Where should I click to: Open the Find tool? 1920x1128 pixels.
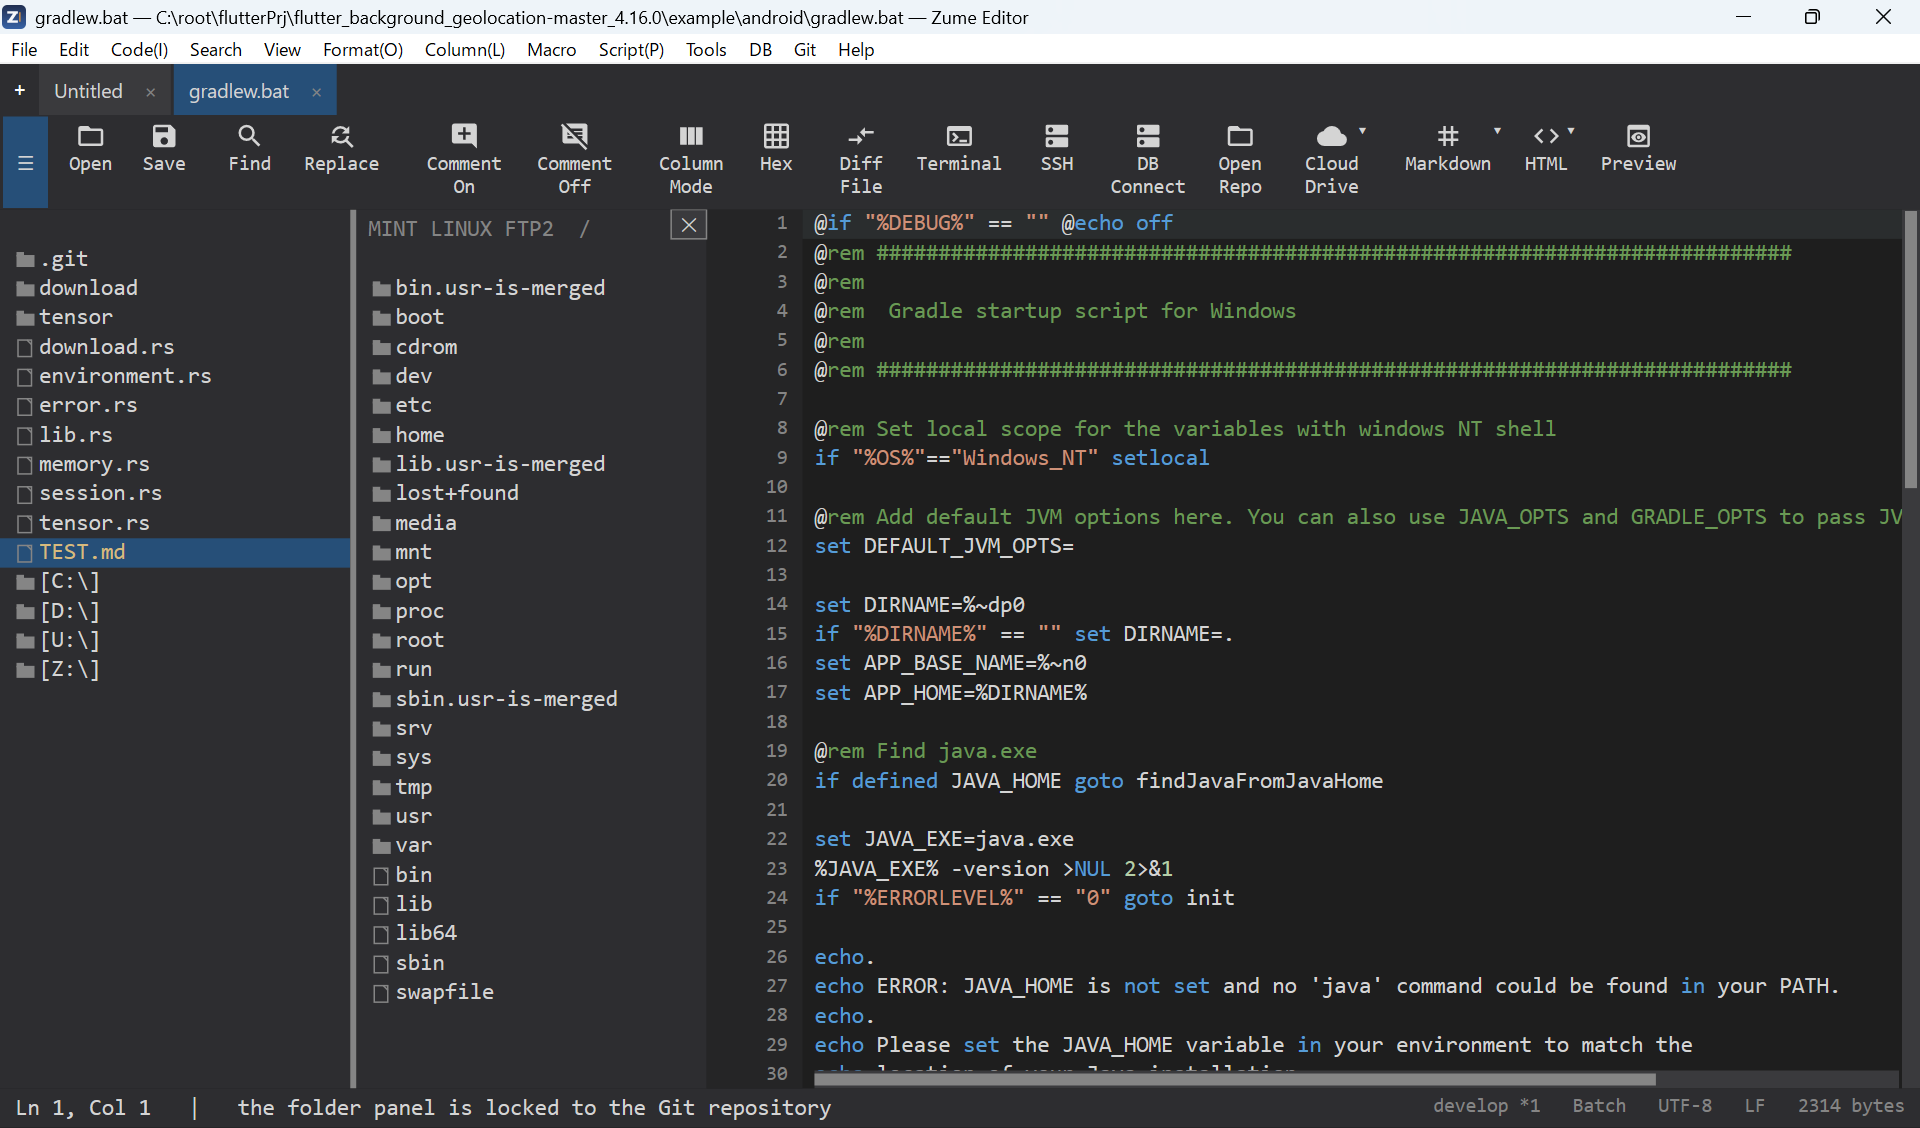coord(249,149)
